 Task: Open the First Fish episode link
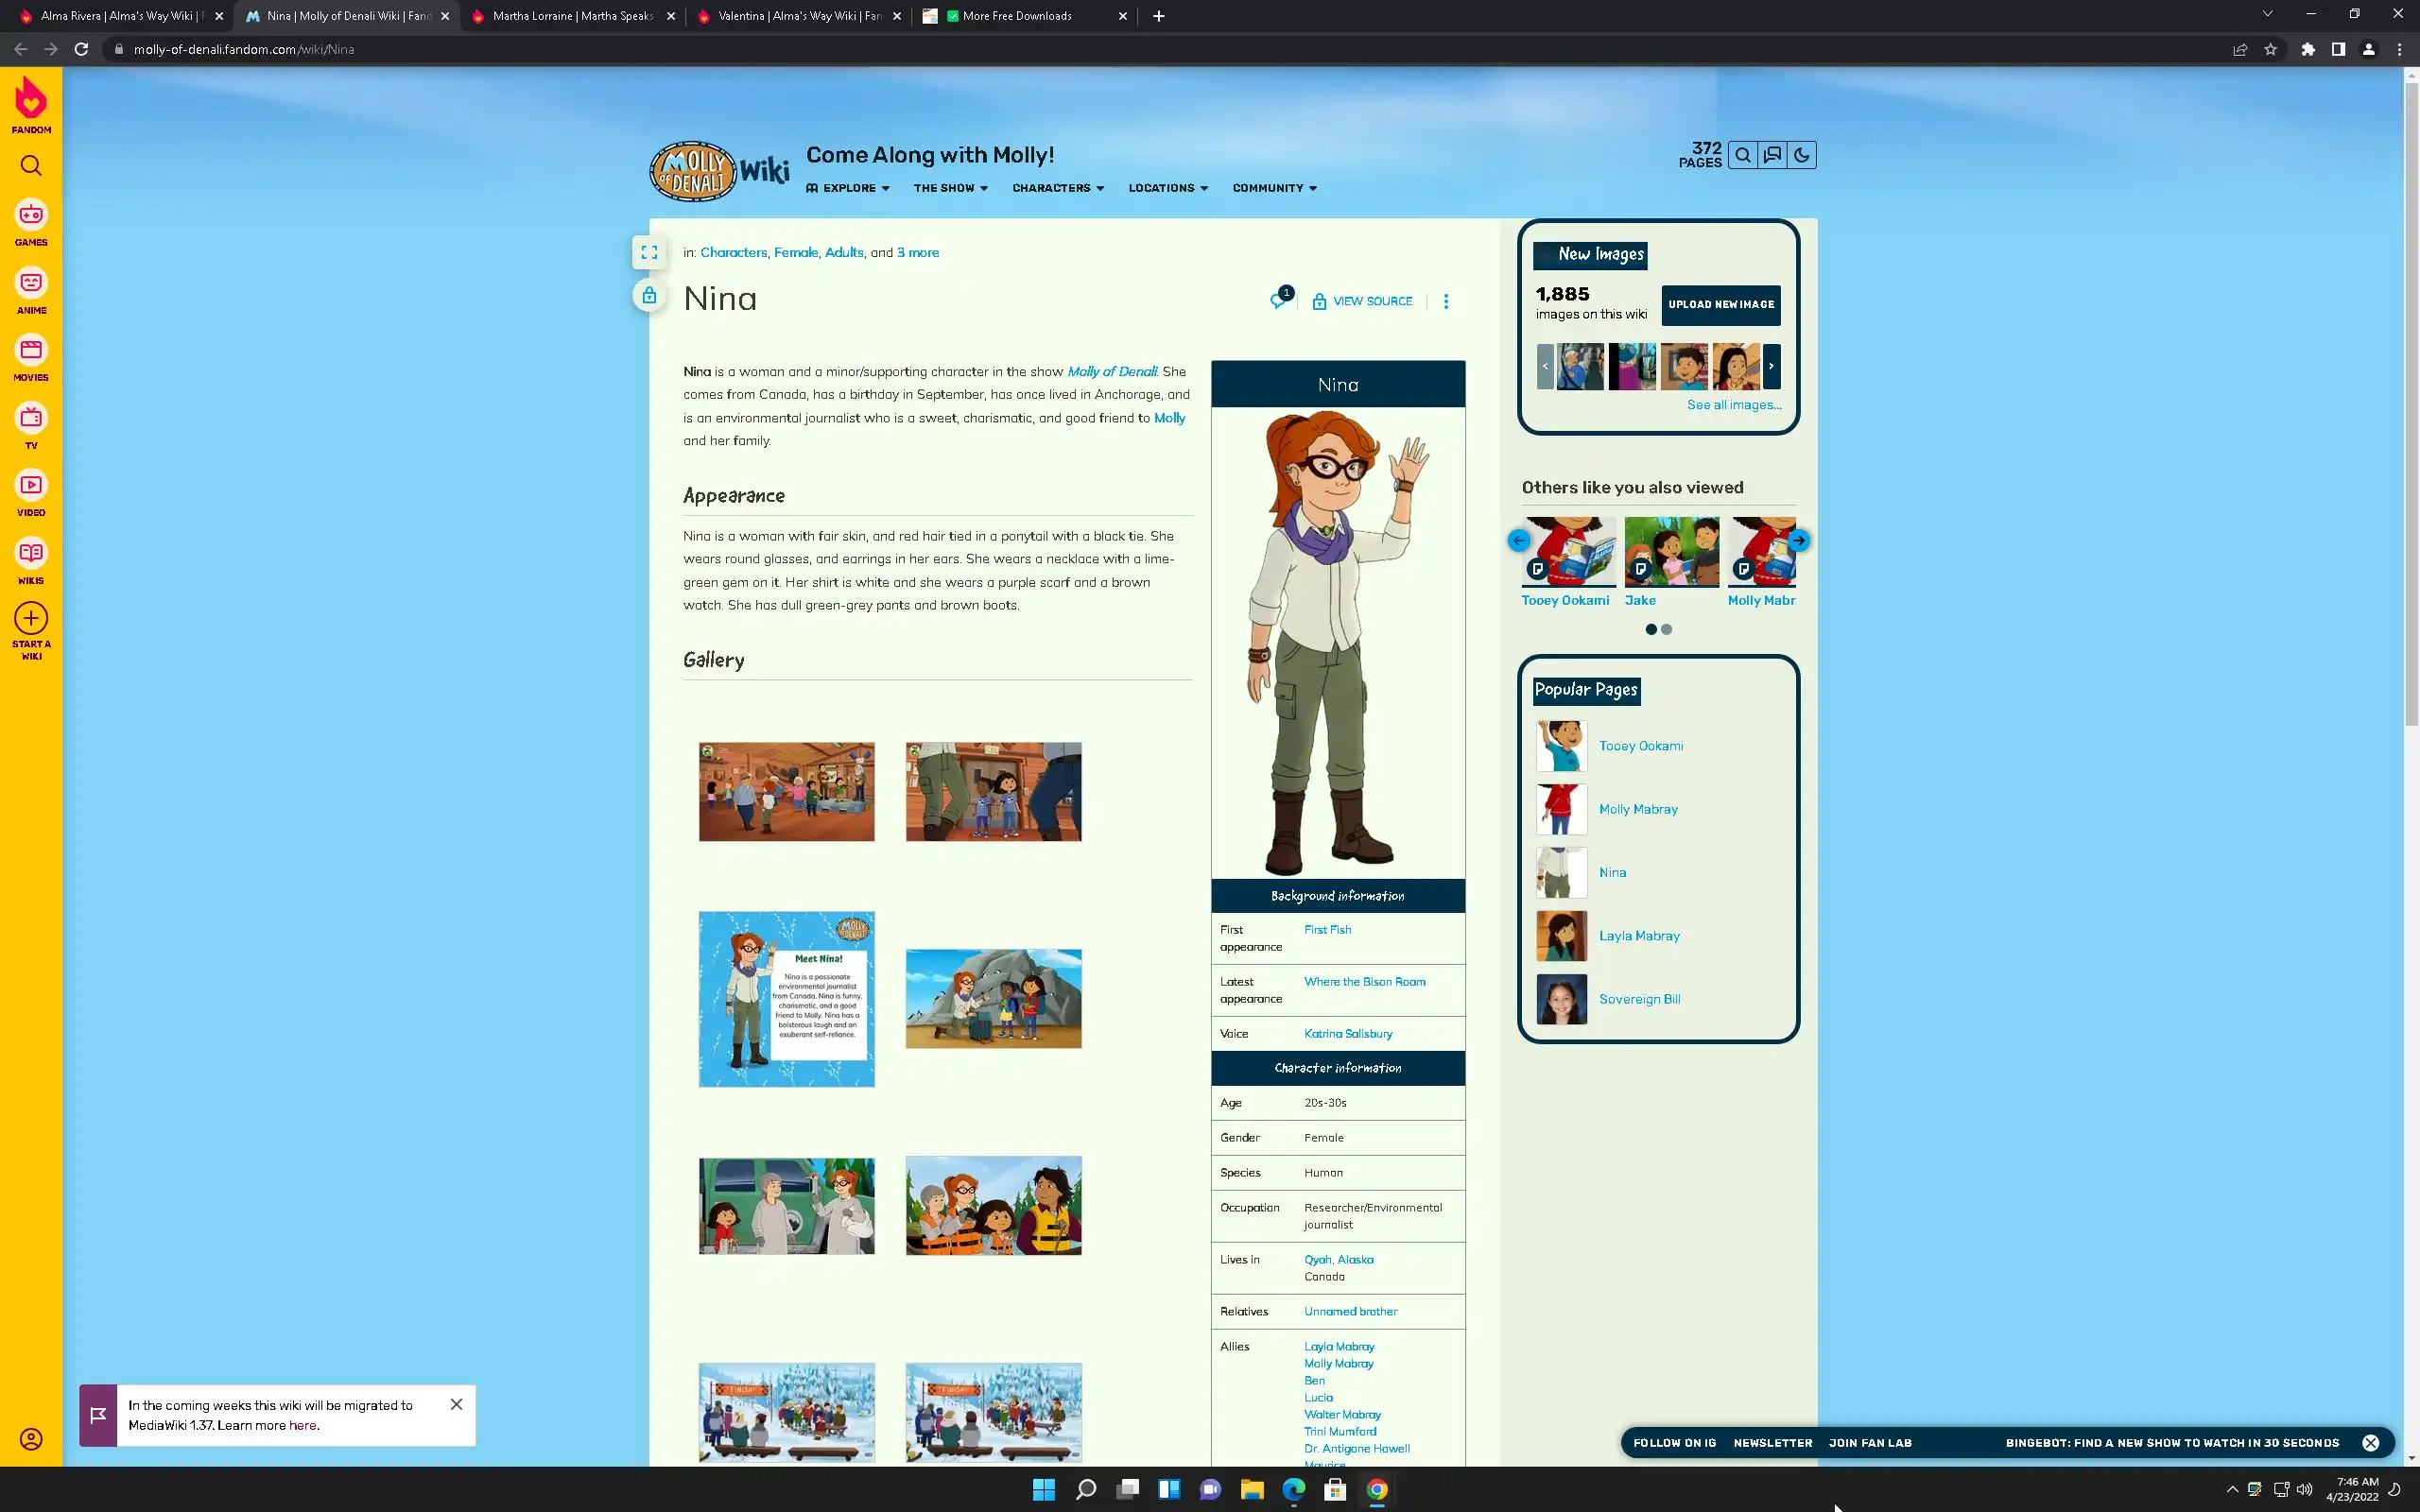(x=1327, y=929)
